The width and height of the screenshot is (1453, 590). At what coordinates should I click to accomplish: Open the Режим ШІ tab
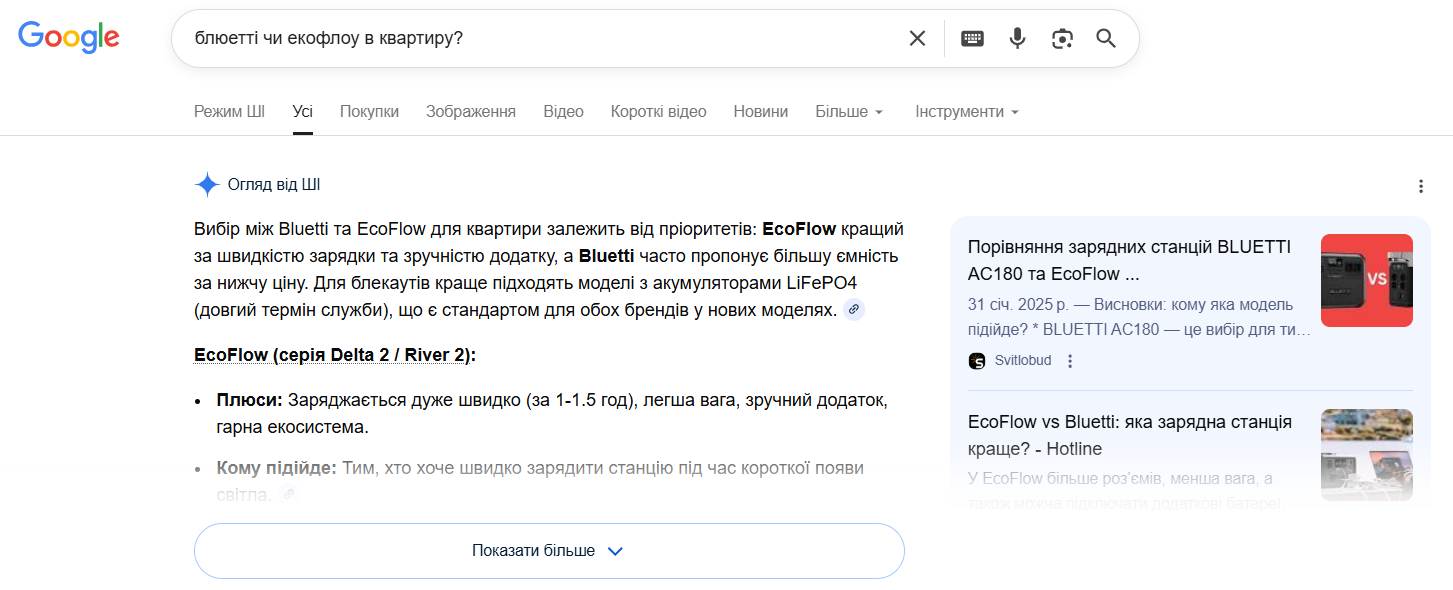pos(229,111)
